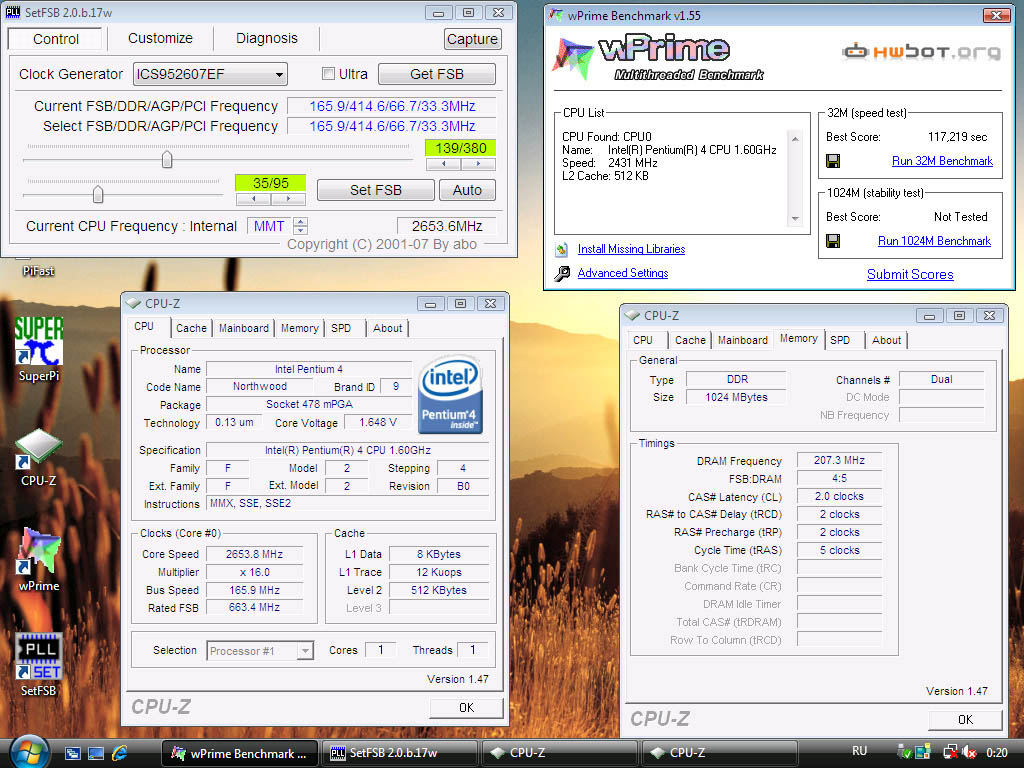The width and height of the screenshot is (1024, 768).
Task: Click the wPrime title bar icon
Action: click(x=556, y=14)
